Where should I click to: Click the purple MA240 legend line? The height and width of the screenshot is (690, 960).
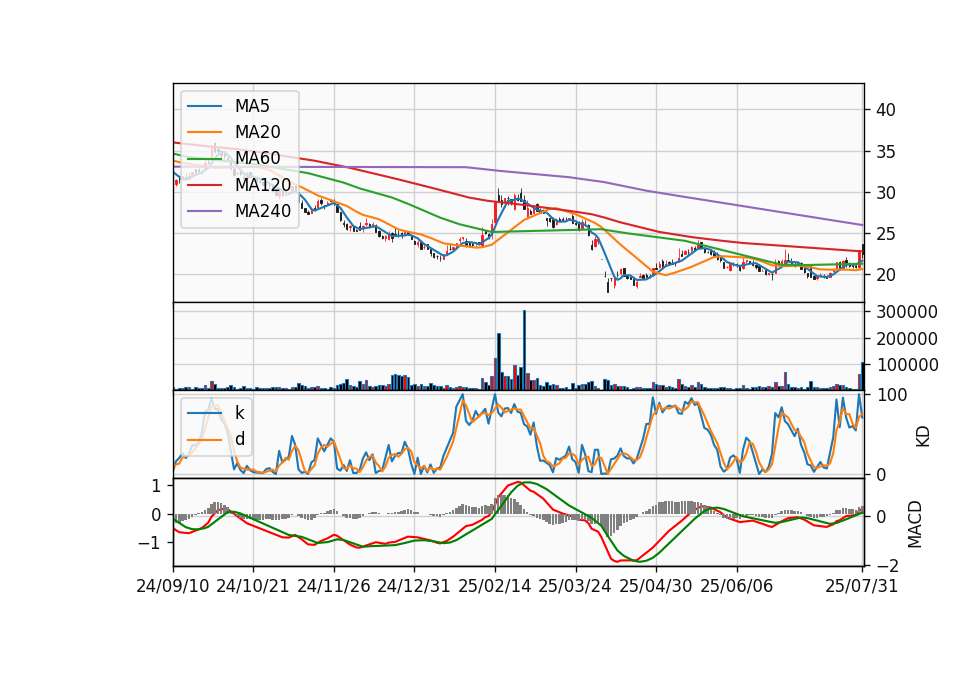coord(204,211)
